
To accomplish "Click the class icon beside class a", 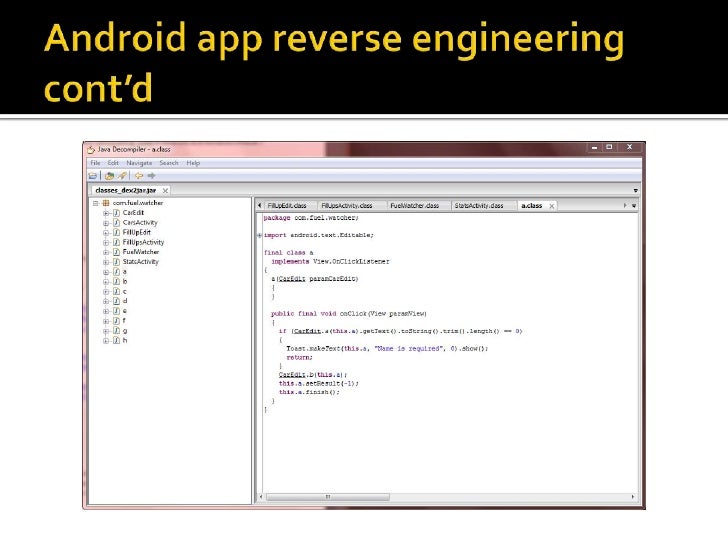I will [x=117, y=272].
